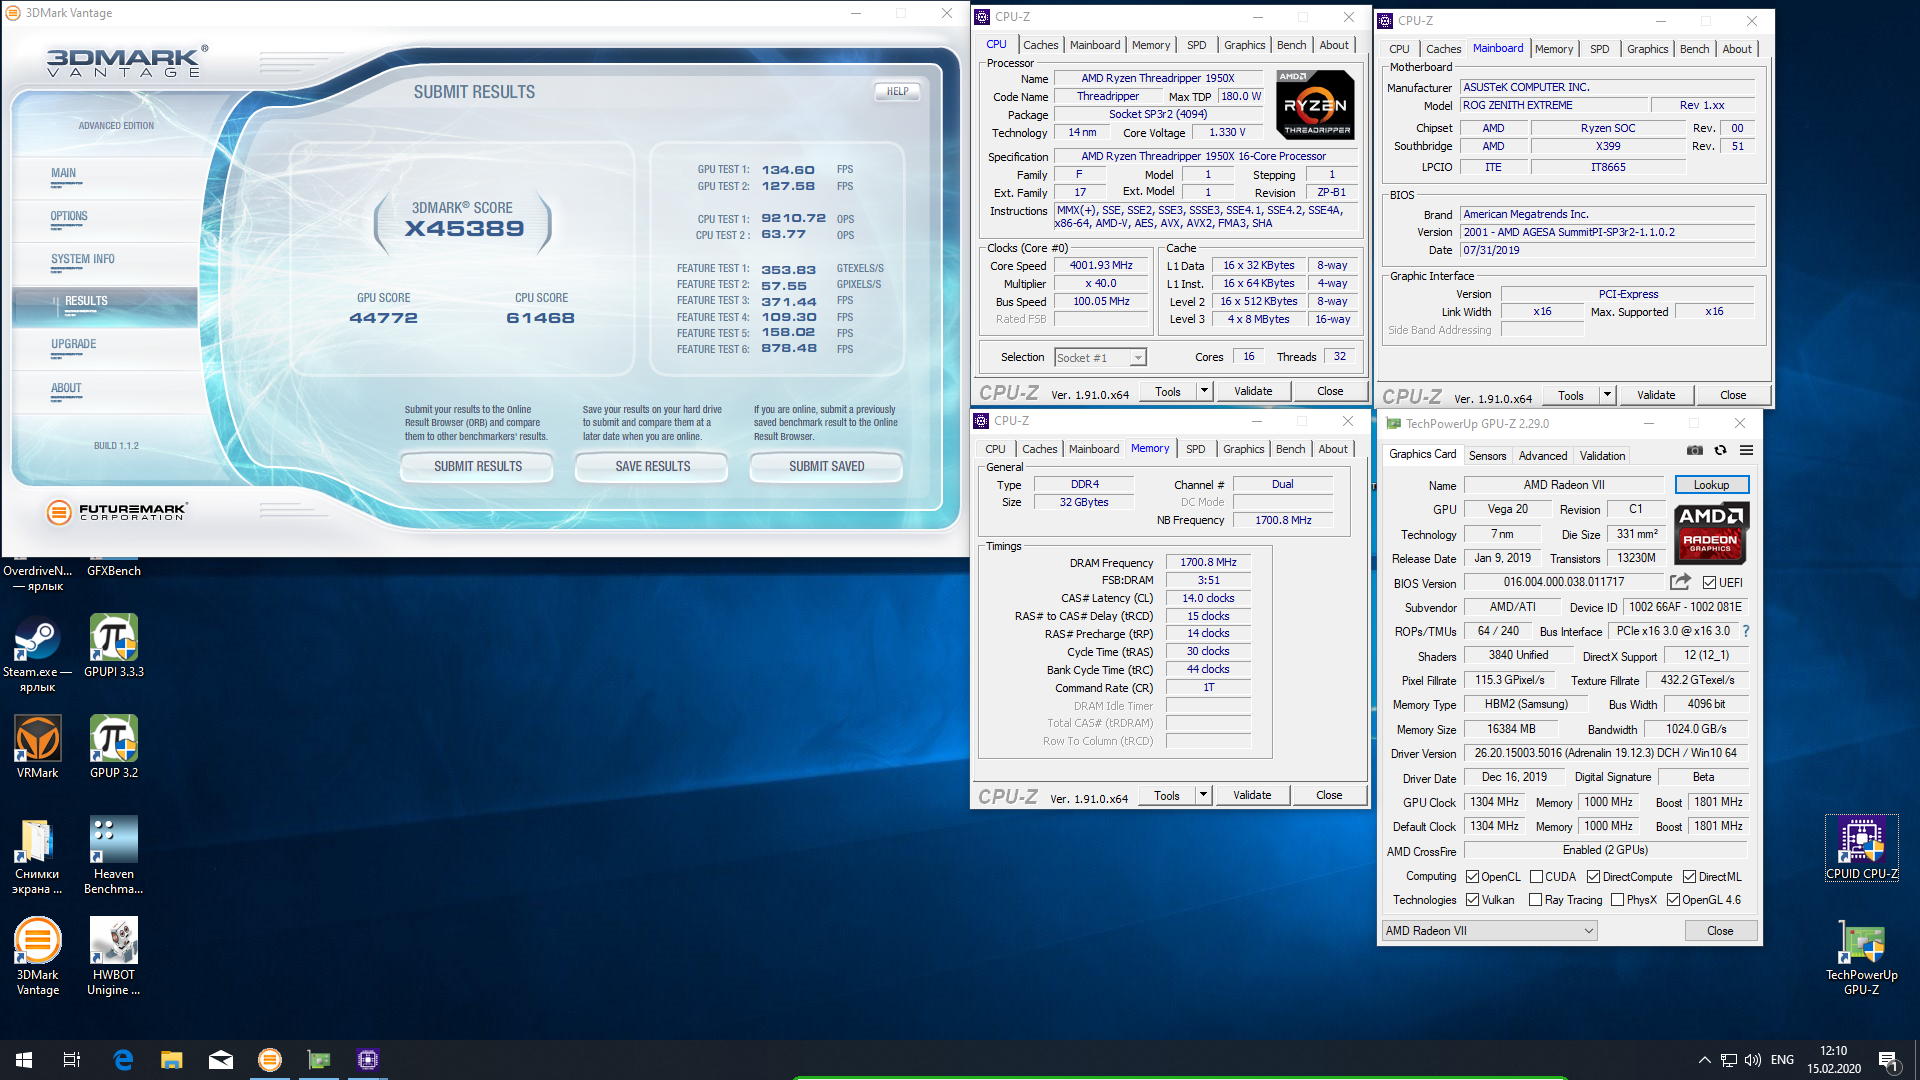The image size is (1920, 1080).
Task: Open the Mail app from the taskbar
Action: [221, 1060]
